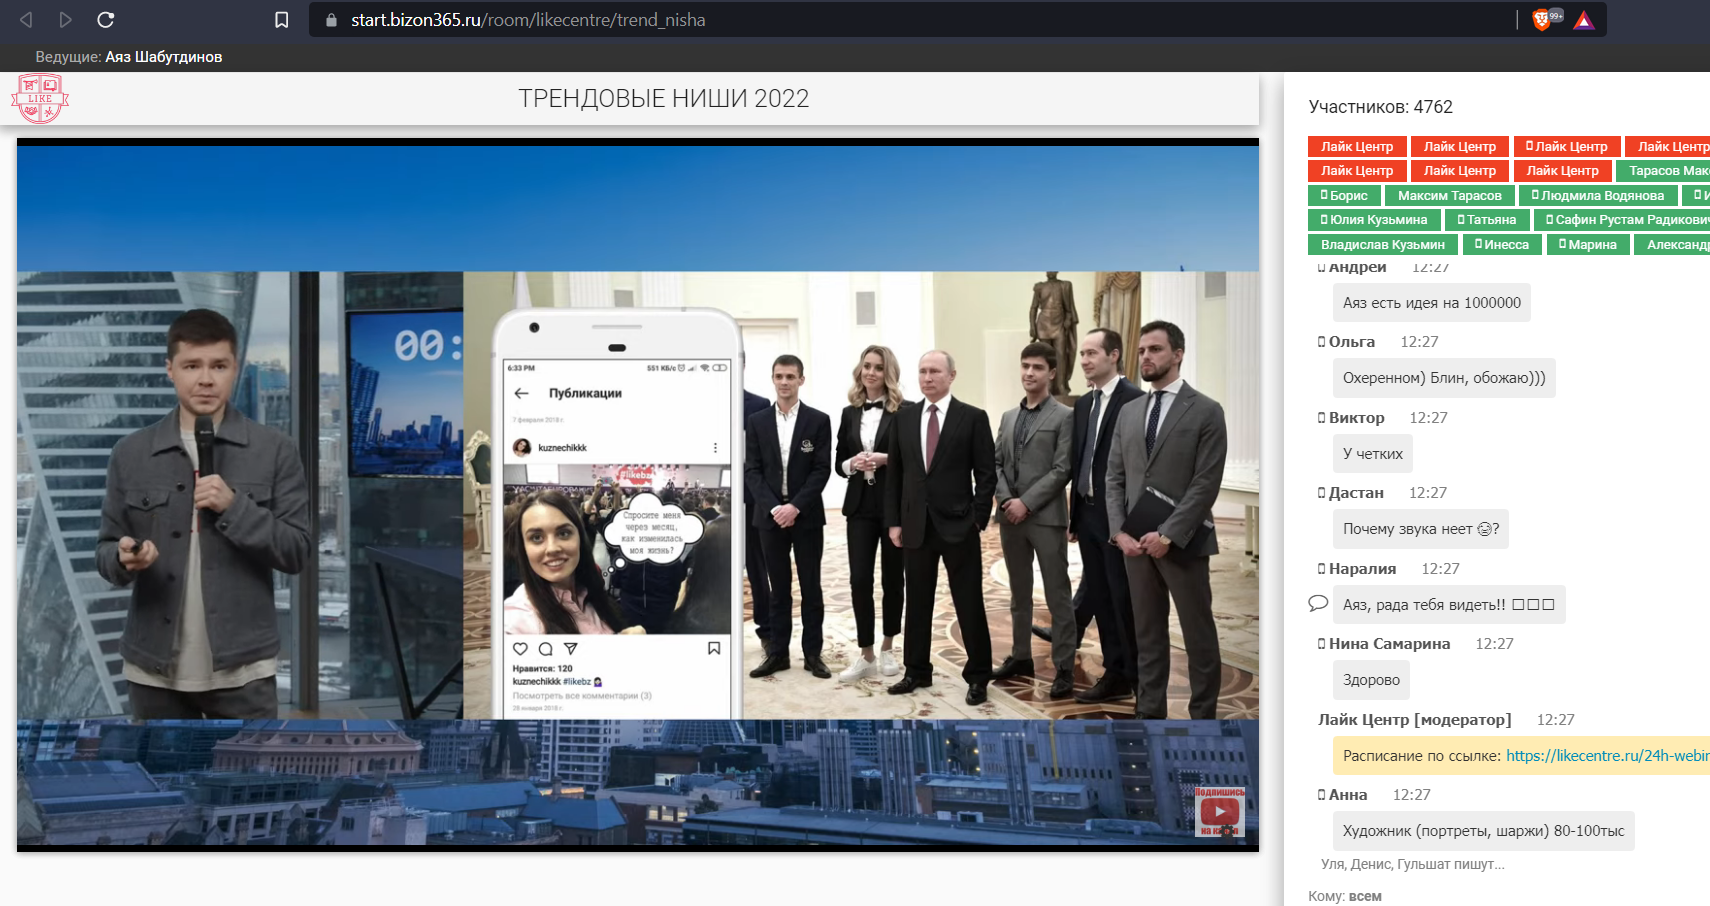The image size is (1710, 906).
Task: Click the address bar URL
Action: click(x=528, y=20)
